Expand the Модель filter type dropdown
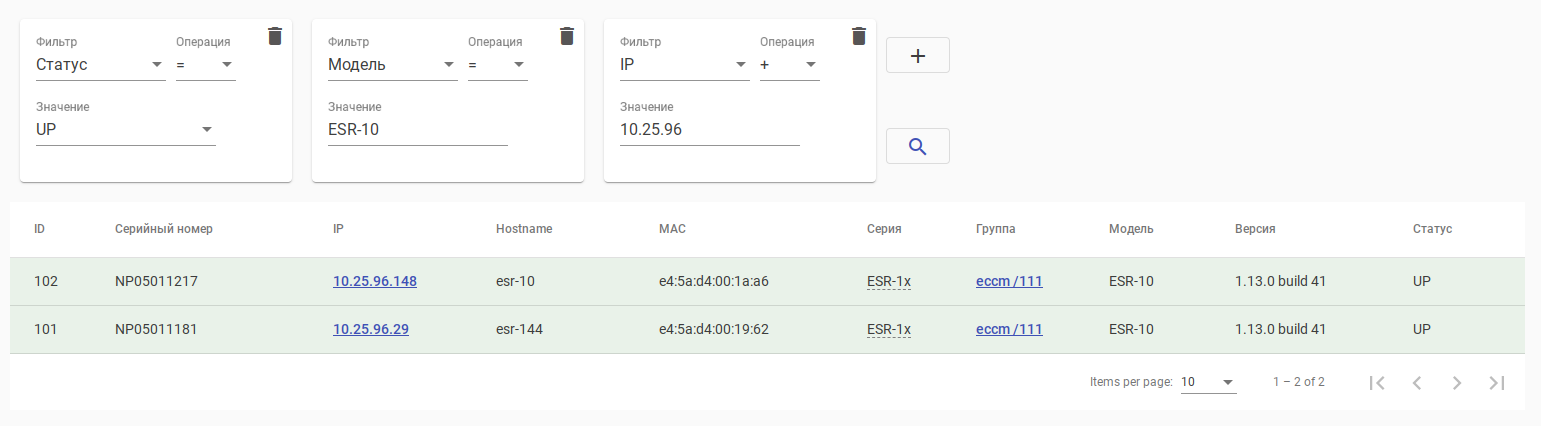 tap(392, 66)
